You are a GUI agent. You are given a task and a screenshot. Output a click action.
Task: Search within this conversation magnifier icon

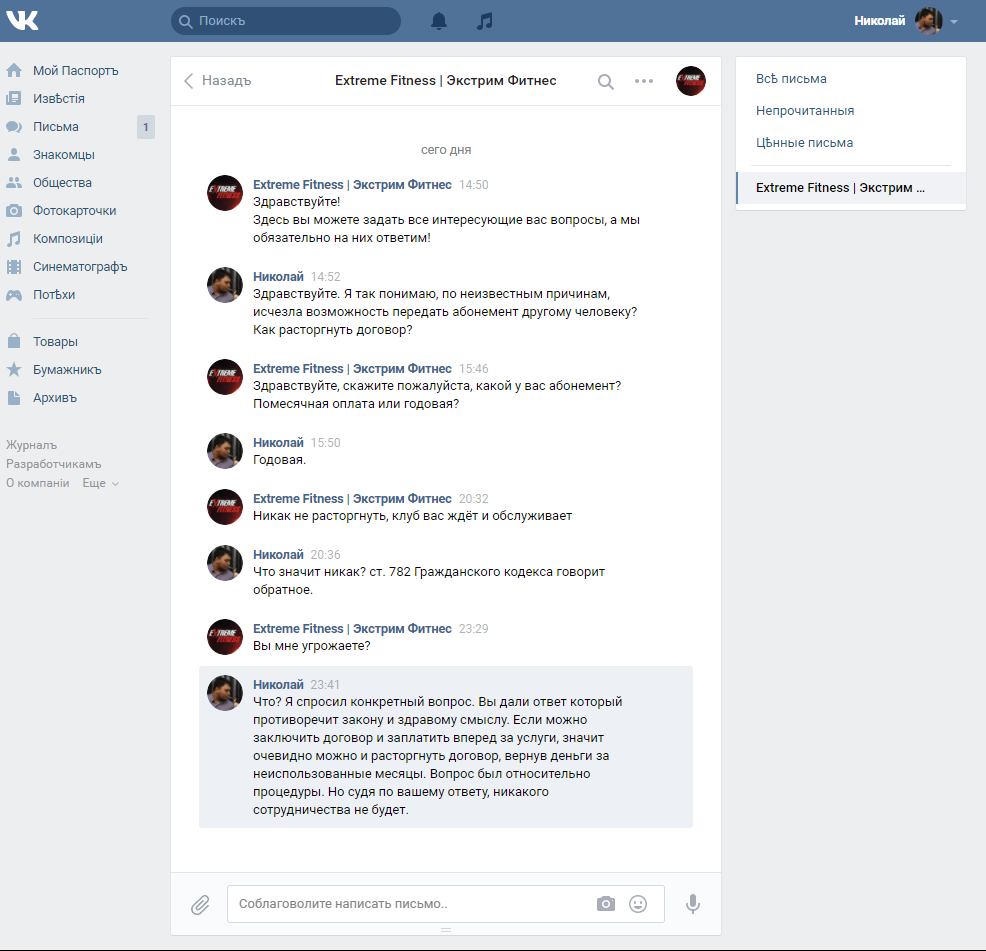(606, 81)
